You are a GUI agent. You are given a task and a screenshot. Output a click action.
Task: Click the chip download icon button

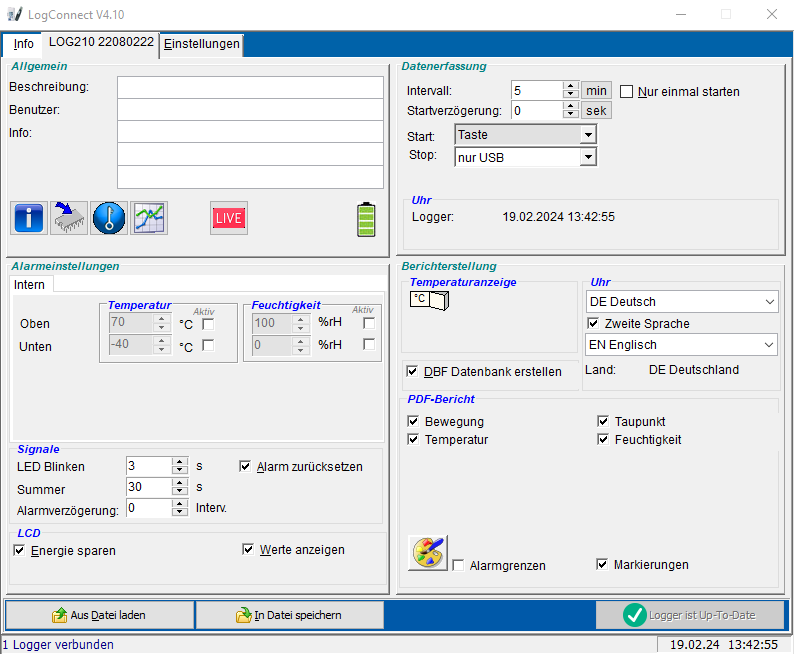[69, 217]
